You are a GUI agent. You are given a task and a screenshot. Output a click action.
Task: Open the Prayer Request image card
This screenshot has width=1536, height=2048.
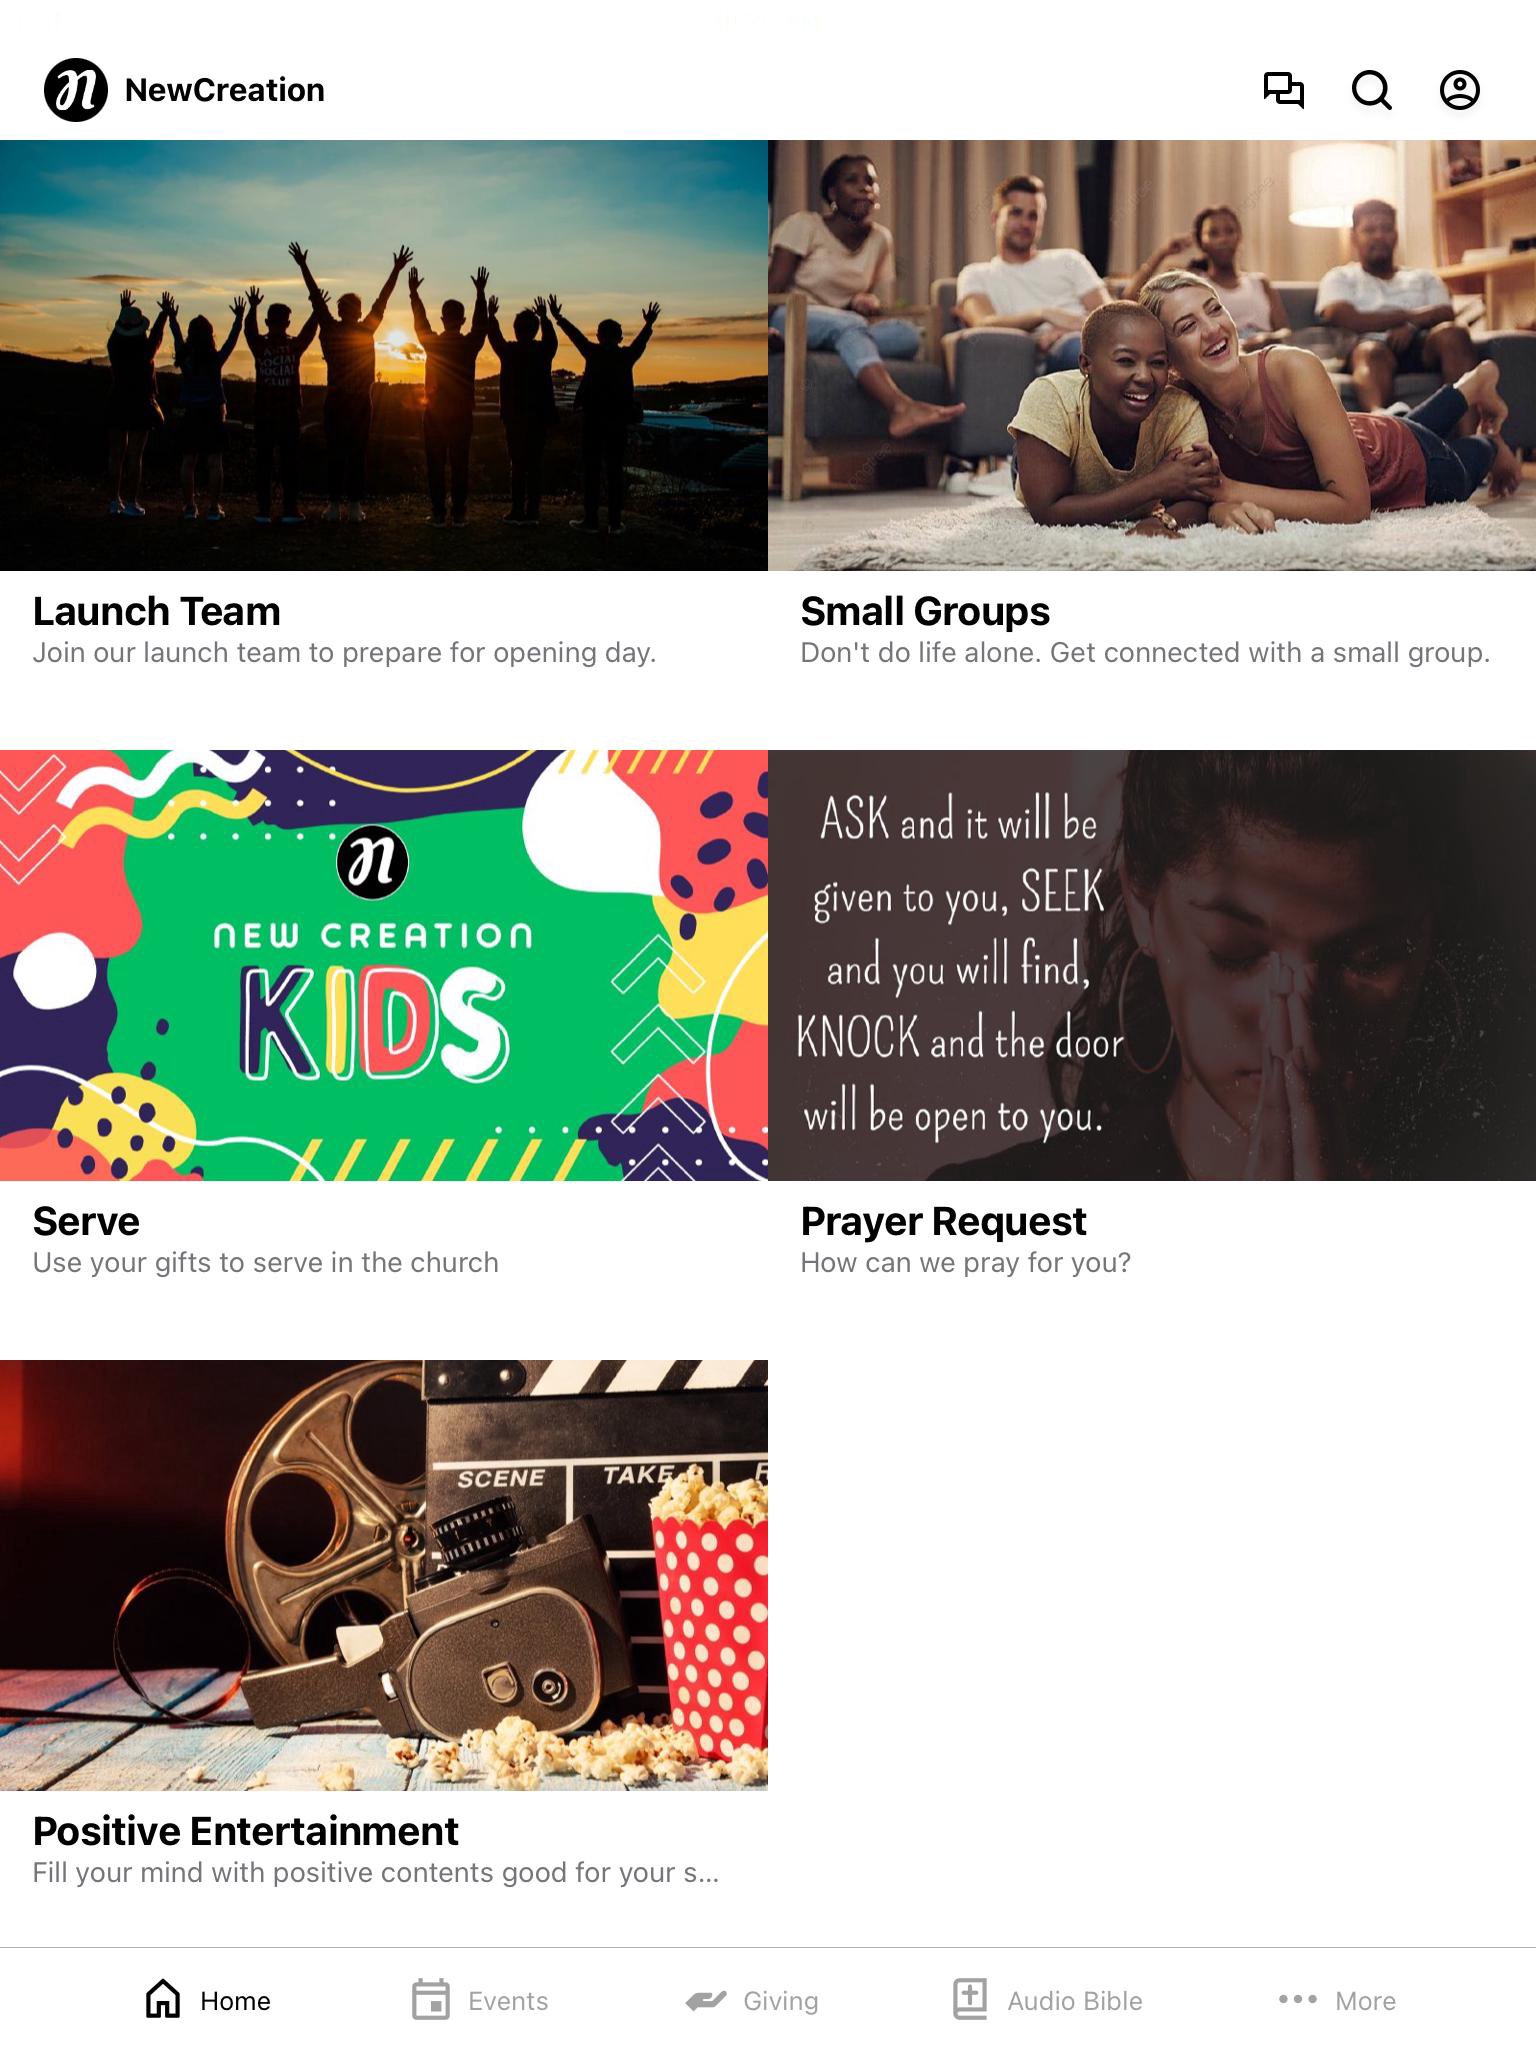click(1152, 965)
